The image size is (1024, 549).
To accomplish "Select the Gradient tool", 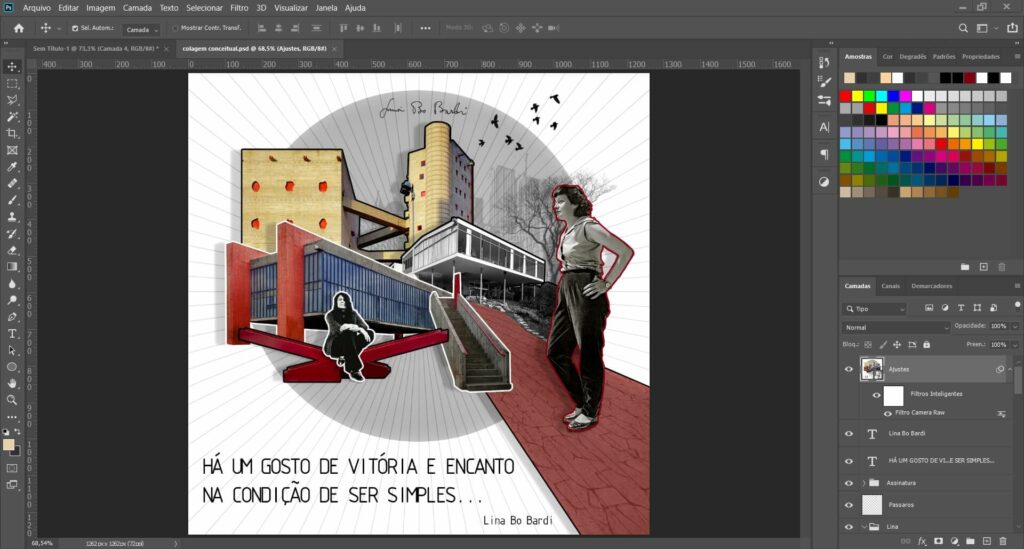I will click(x=12, y=266).
